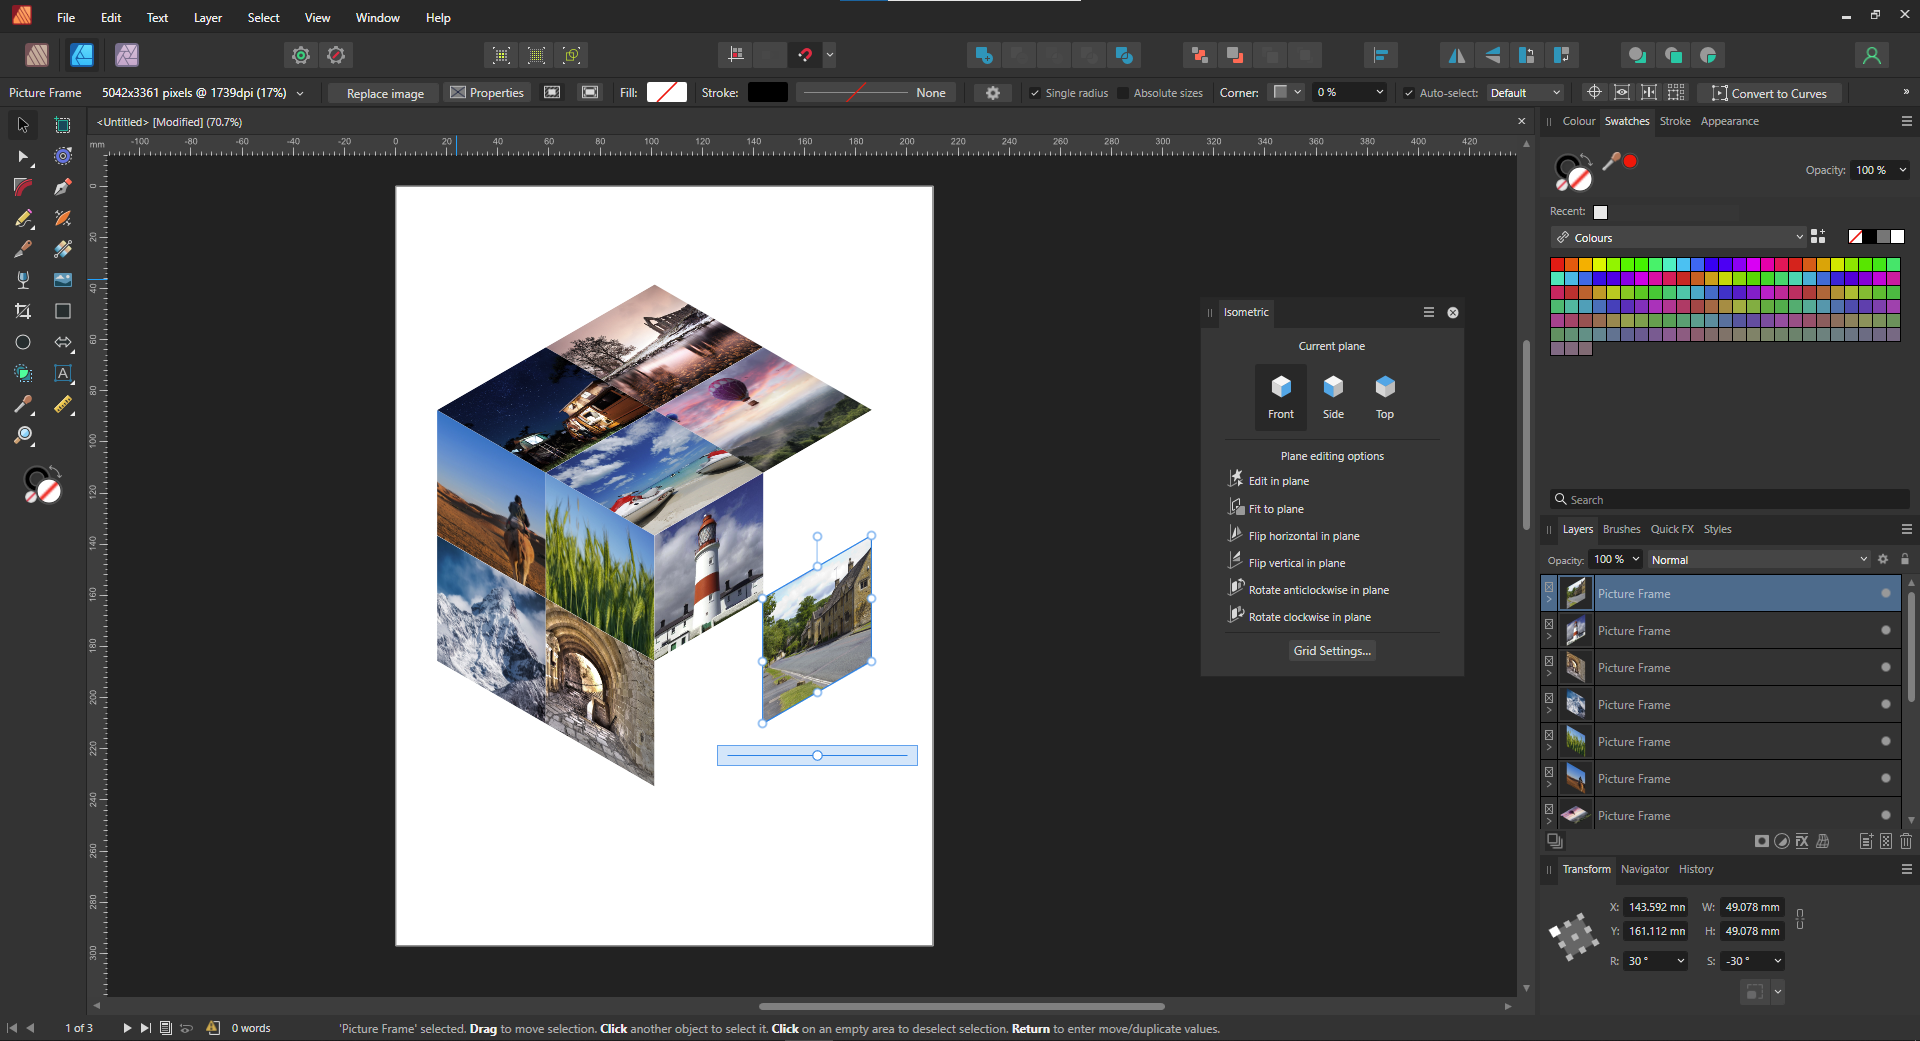This screenshot has width=1920, height=1041.
Task: Switch to the Brushes tab
Action: tap(1621, 529)
